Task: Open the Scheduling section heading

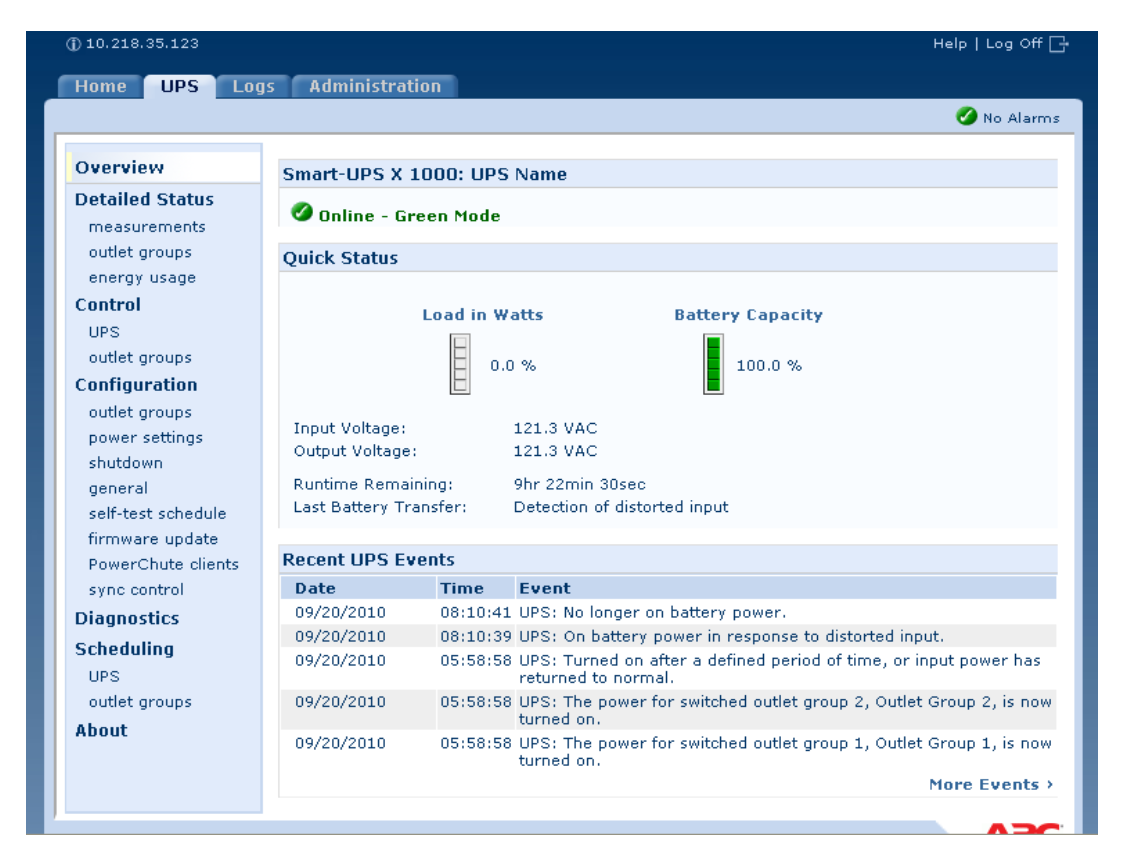Action: 124,649
